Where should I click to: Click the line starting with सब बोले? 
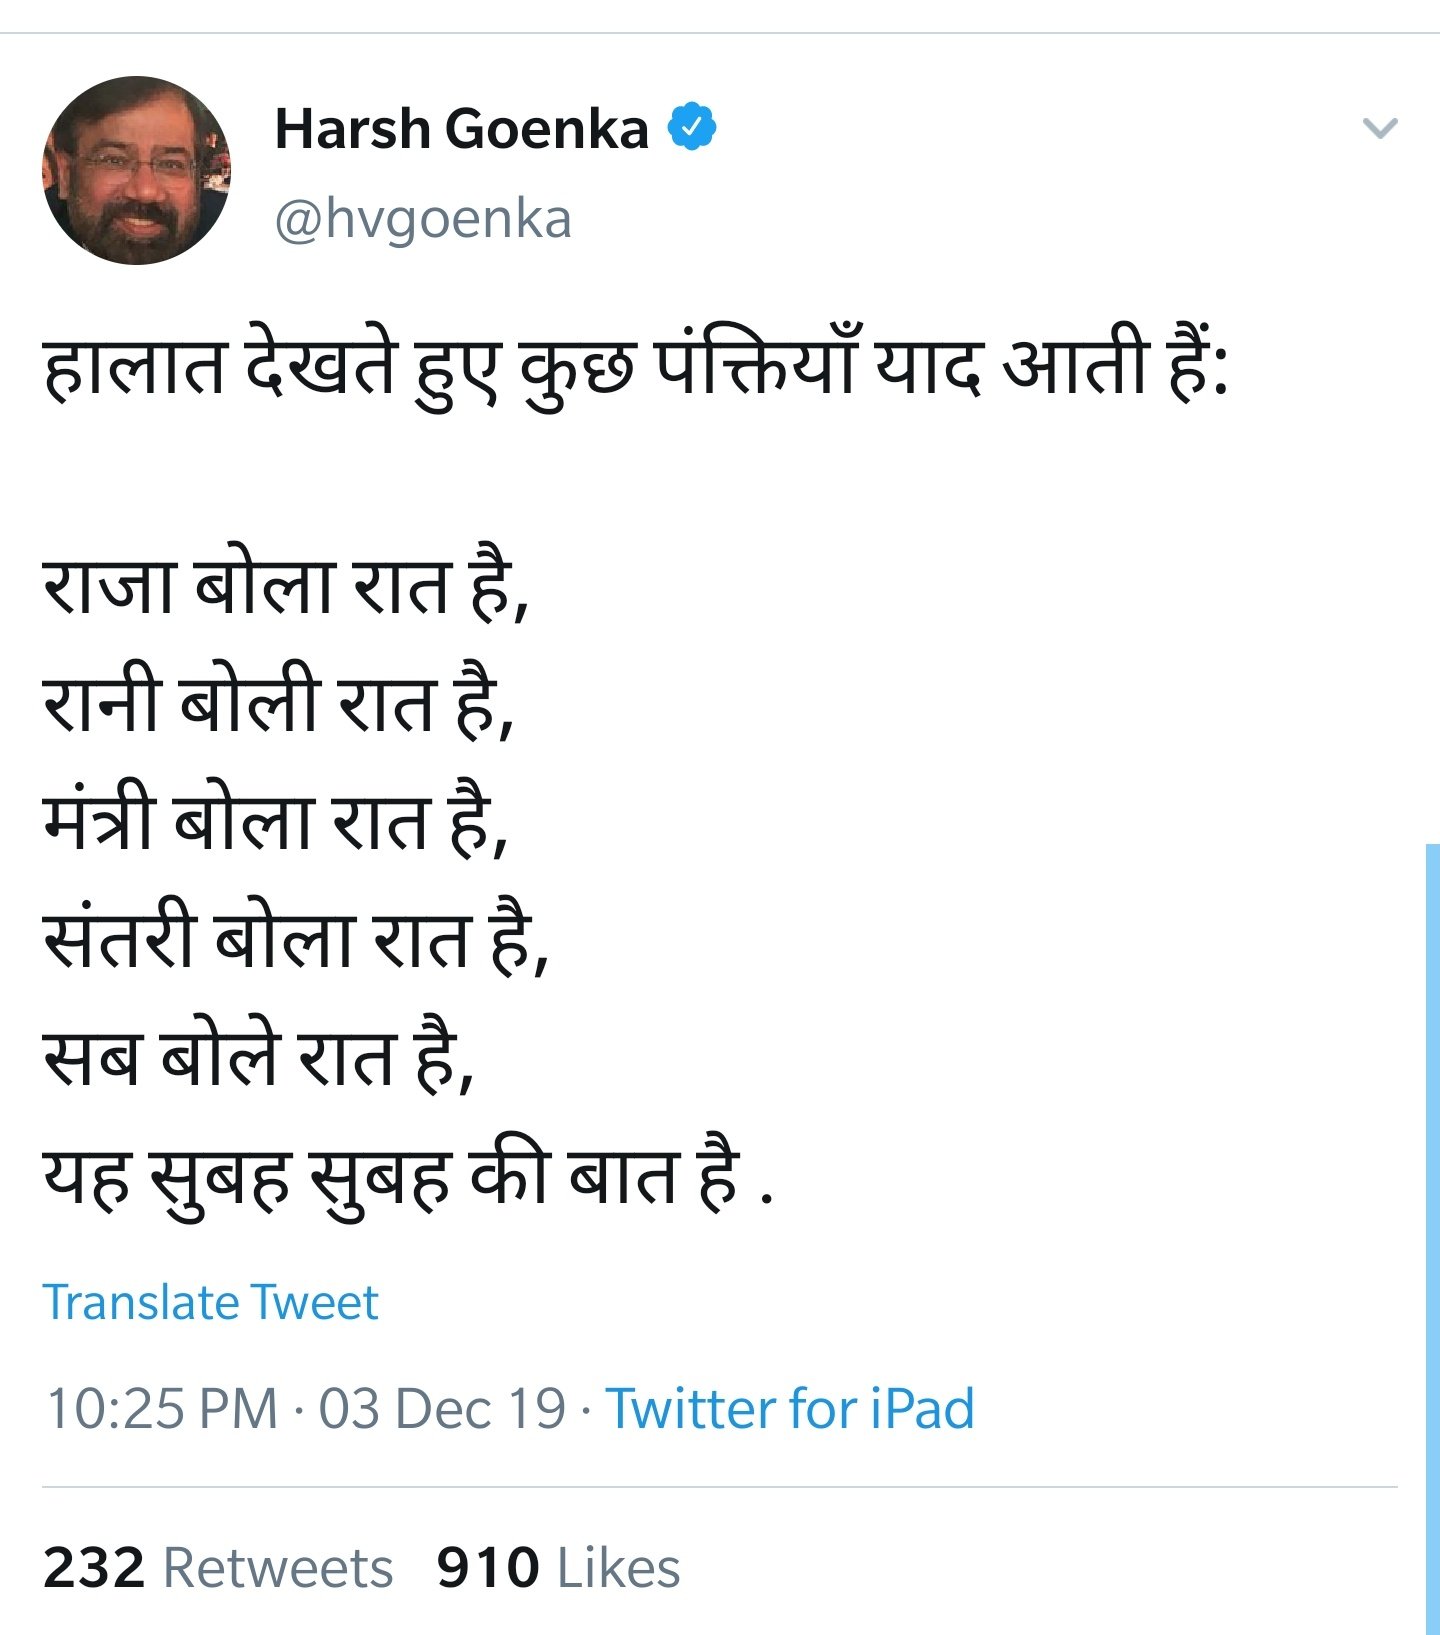[x=258, y=1058]
